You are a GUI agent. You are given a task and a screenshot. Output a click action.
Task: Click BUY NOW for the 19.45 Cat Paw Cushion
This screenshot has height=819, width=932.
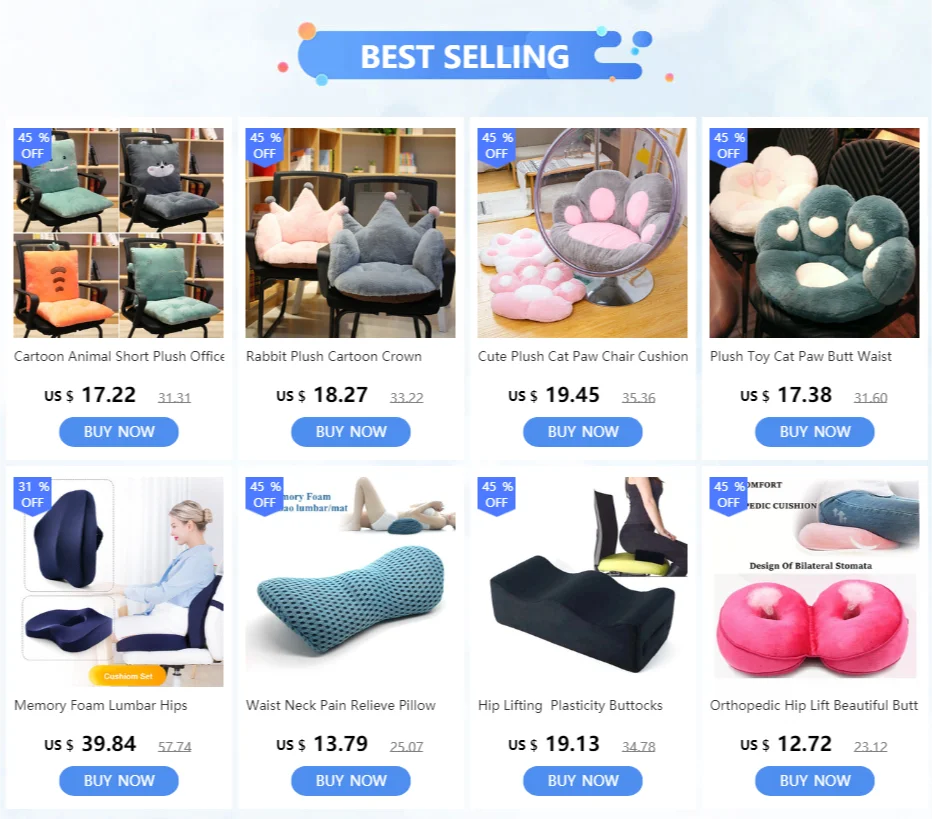[x=582, y=431]
